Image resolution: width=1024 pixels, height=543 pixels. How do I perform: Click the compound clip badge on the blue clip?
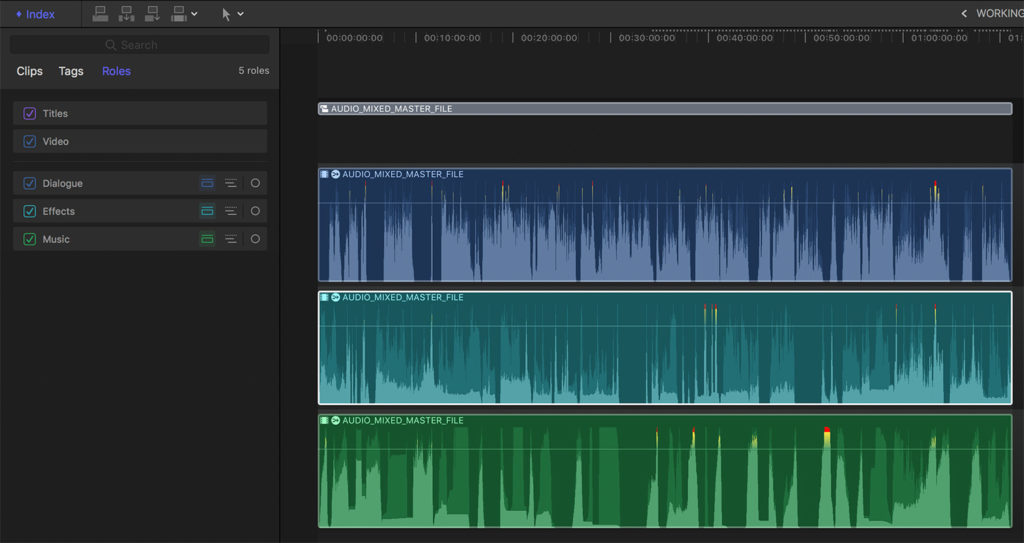[x=335, y=174]
